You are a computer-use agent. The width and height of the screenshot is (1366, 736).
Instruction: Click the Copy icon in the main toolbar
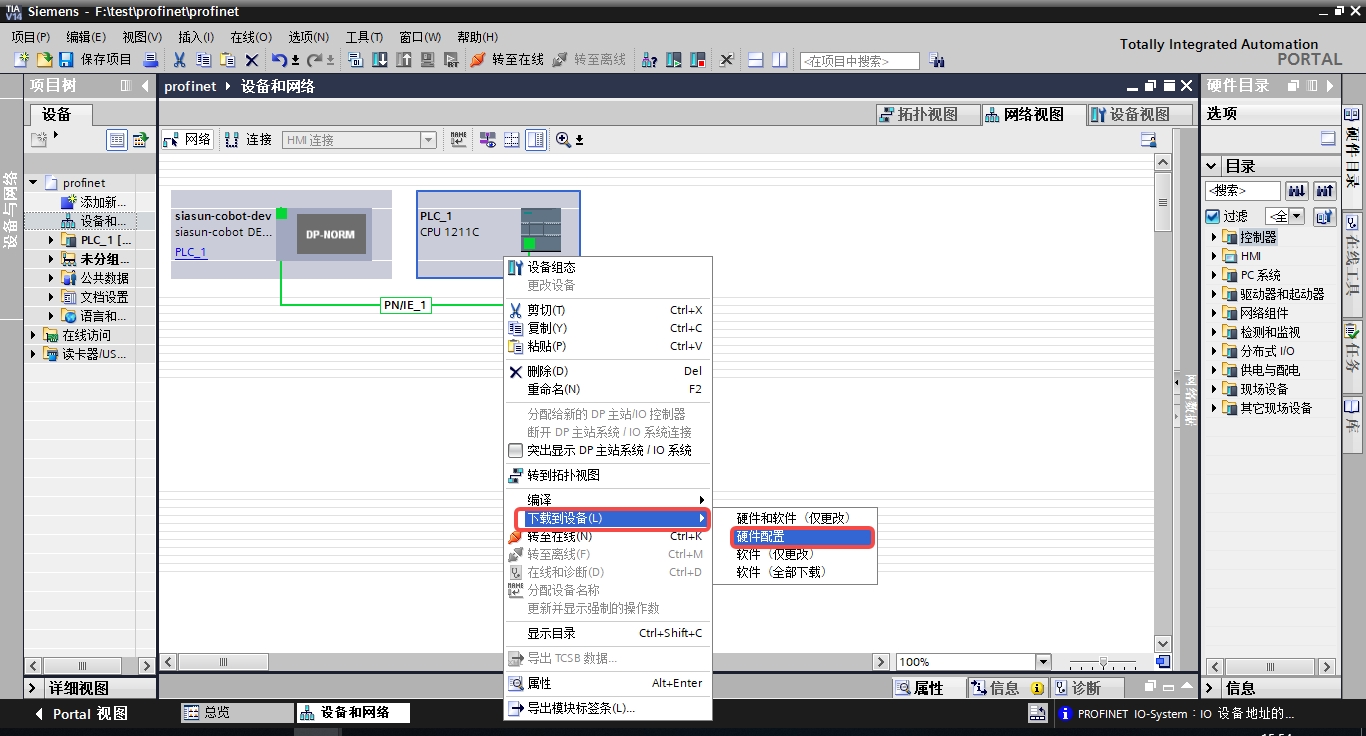tap(203, 60)
